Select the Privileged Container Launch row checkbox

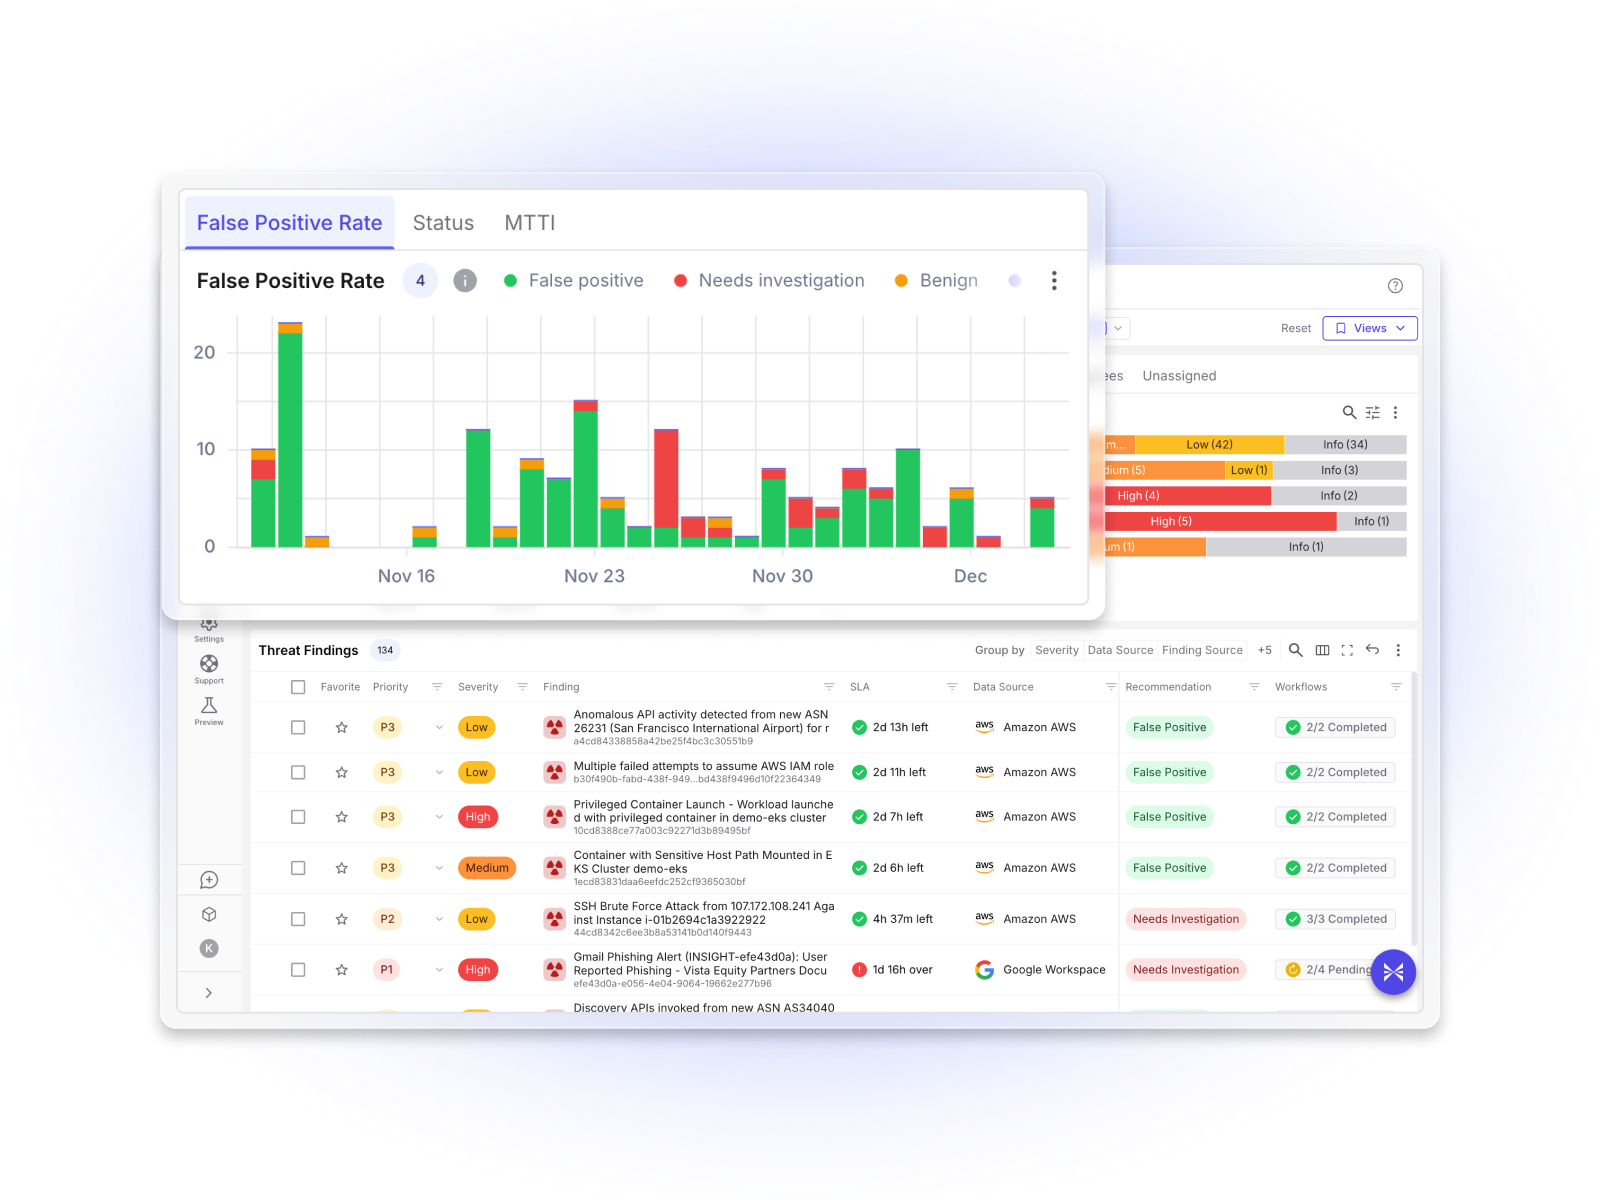coord(298,817)
